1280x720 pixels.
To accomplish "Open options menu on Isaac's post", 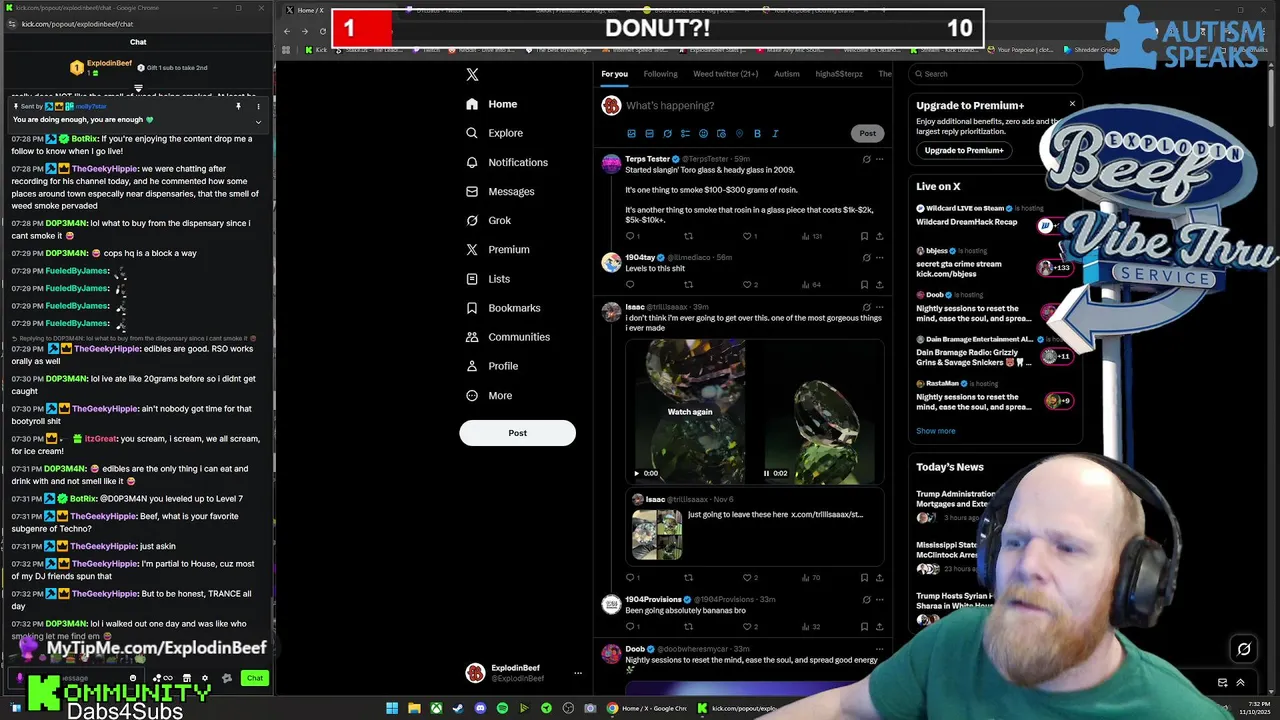I will tap(879, 307).
